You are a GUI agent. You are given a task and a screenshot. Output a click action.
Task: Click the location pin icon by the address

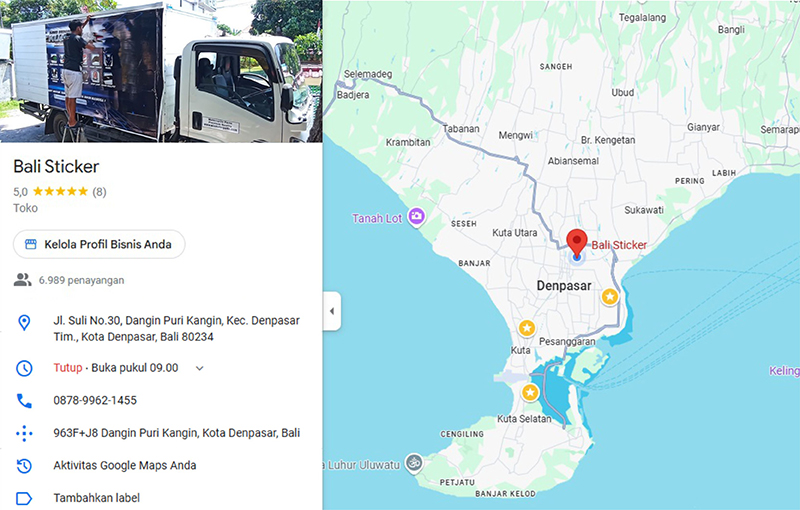click(24, 322)
